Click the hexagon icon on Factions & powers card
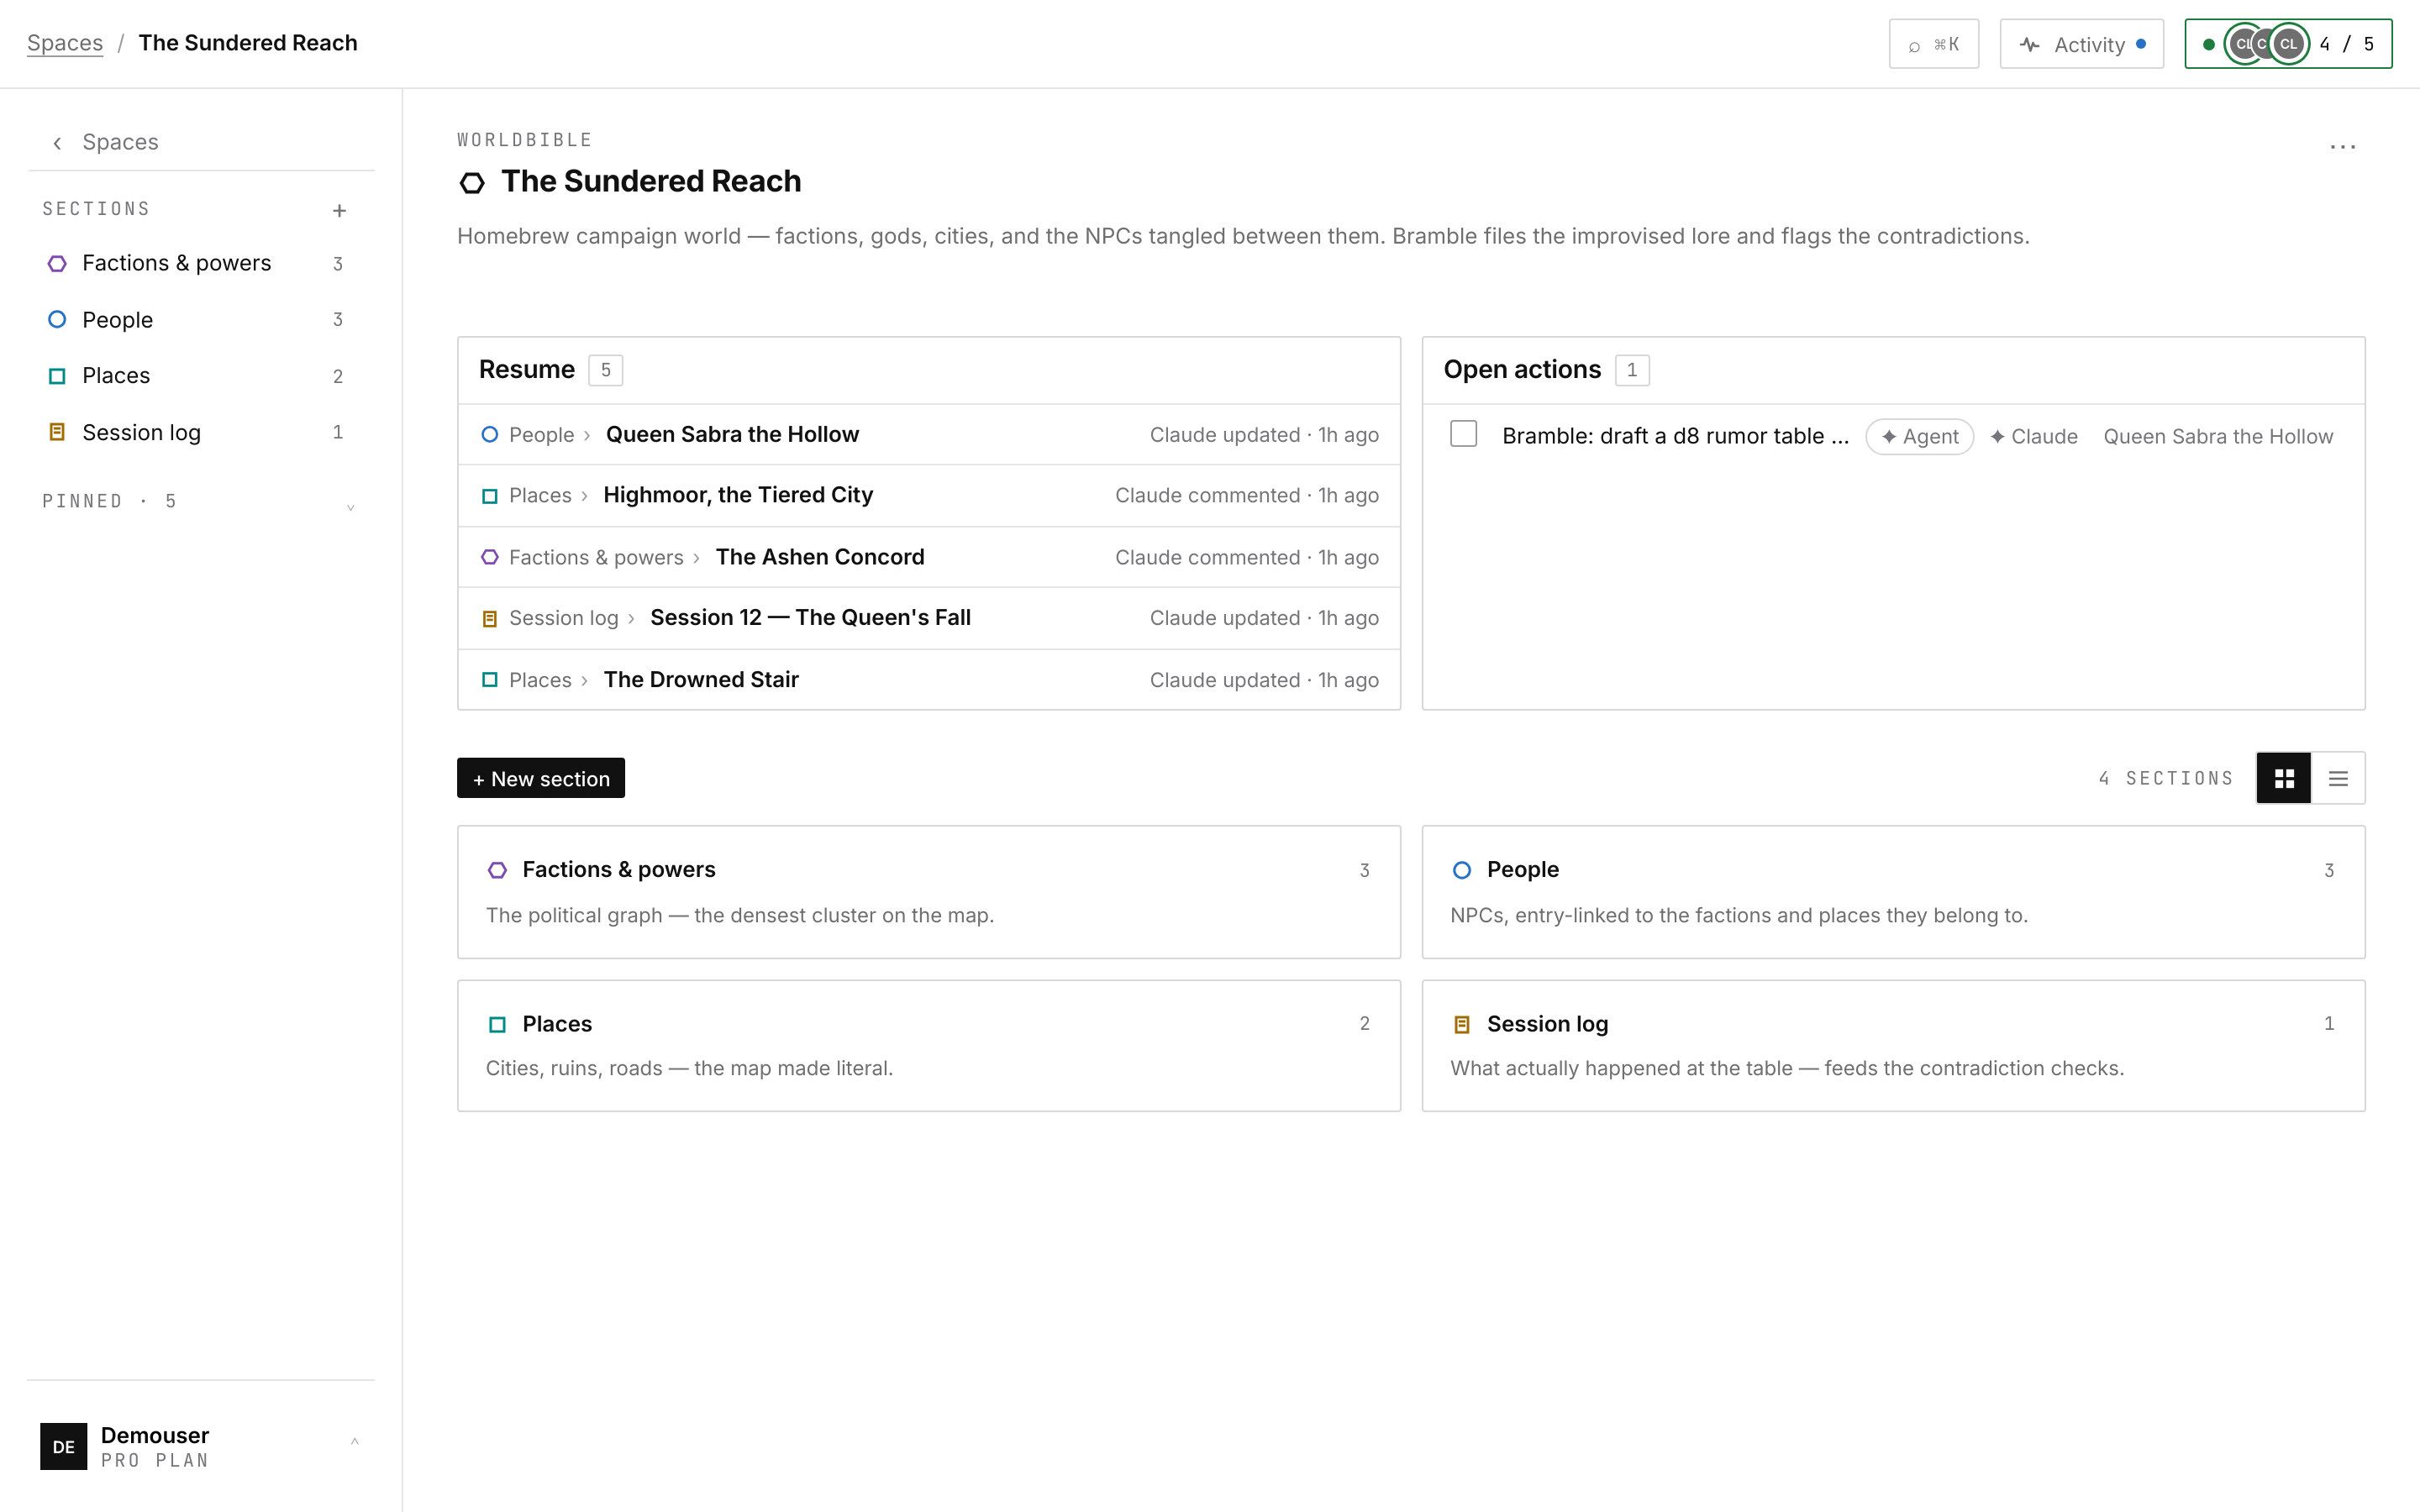2420x1512 pixels. pyautogui.click(x=497, y=870)
